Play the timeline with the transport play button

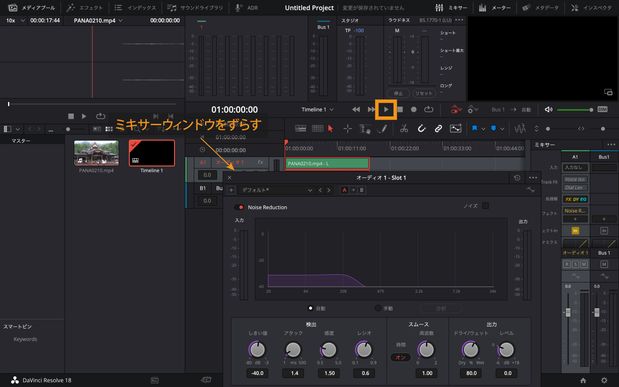tap(386, 109)
